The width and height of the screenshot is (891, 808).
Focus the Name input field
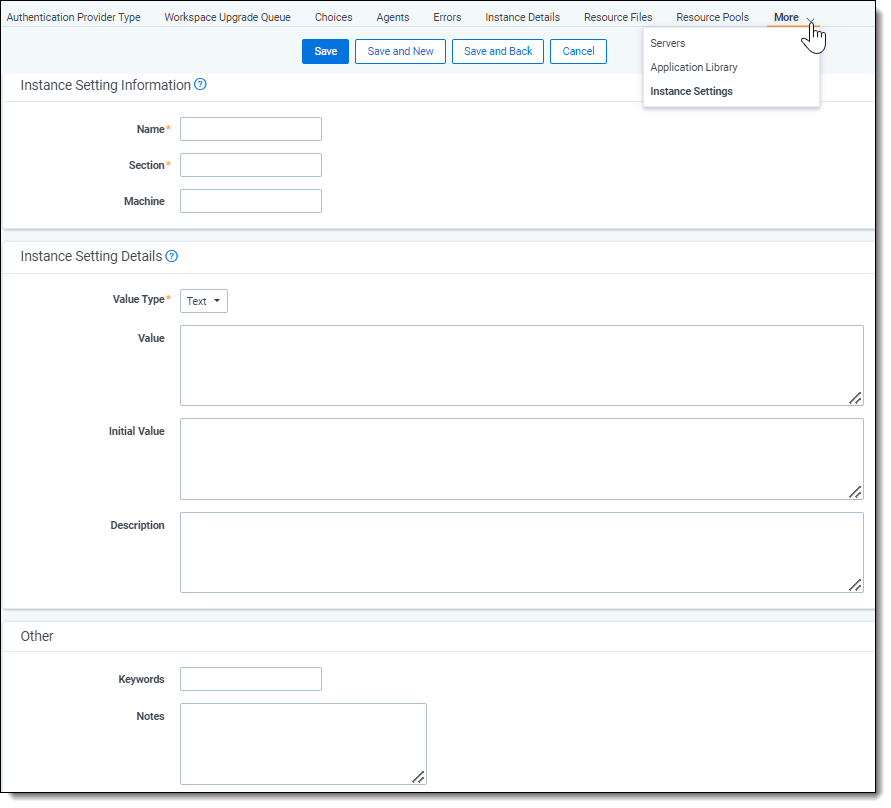[x=251, y=129]
